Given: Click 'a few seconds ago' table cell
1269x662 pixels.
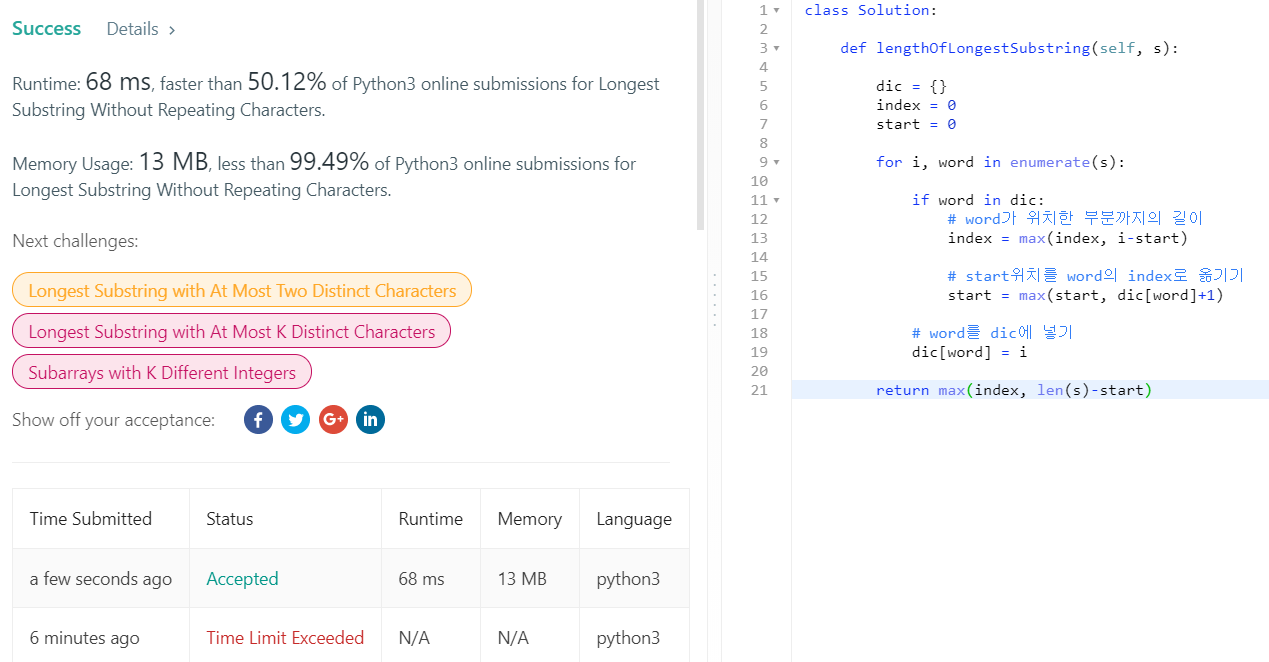Looking at the screenshot, I should click(101, 579).
